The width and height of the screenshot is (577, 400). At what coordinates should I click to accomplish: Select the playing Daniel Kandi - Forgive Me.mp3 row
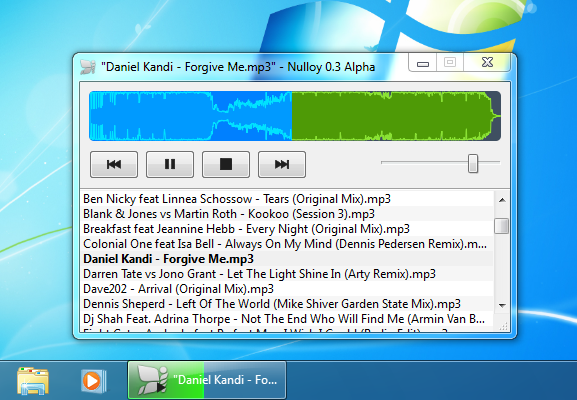point(287,259)
